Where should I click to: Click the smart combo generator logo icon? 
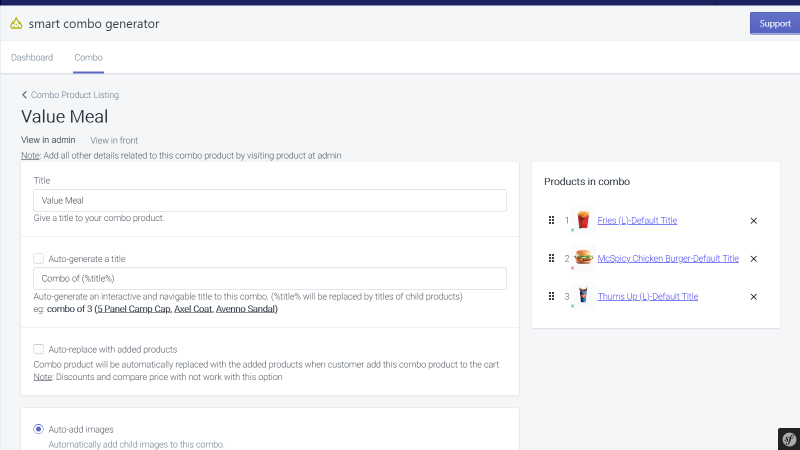[x=16, y=23]
